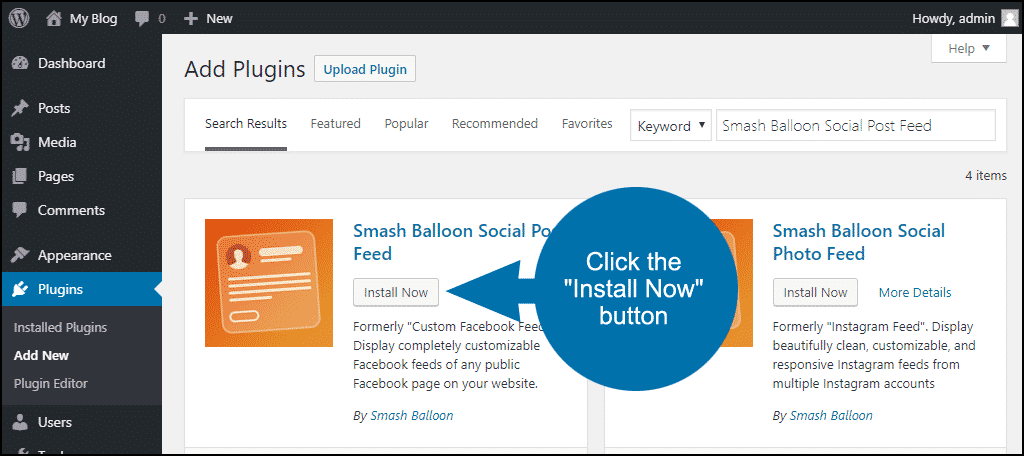Switch to the Favorites tab
Screen dimensions: 1024x456
587,123
